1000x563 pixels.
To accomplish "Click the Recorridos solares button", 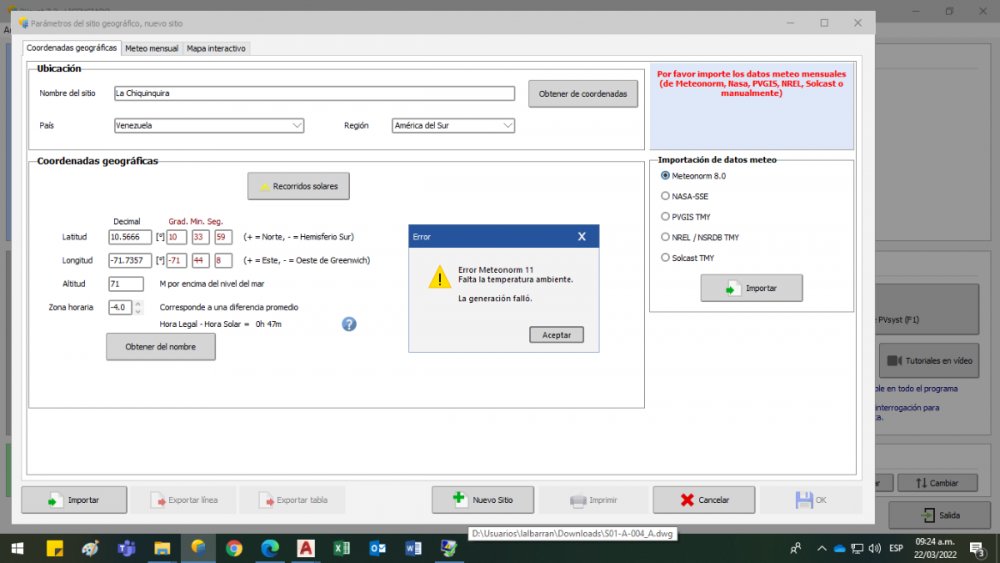I will (x=299, y=186).
